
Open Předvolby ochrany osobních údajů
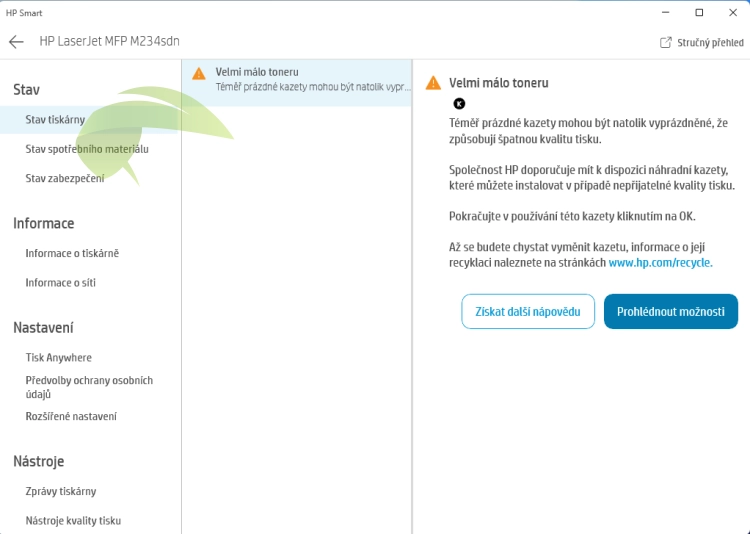(89, 387)
